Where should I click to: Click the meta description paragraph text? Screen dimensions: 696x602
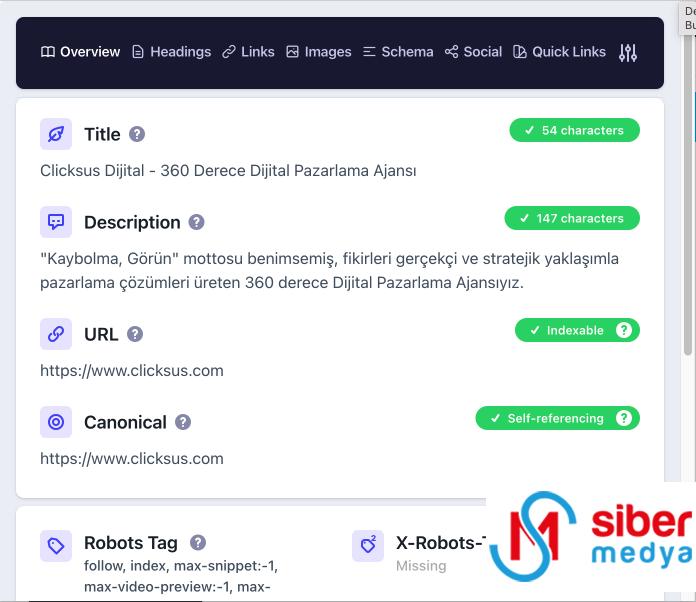point(329,270)
